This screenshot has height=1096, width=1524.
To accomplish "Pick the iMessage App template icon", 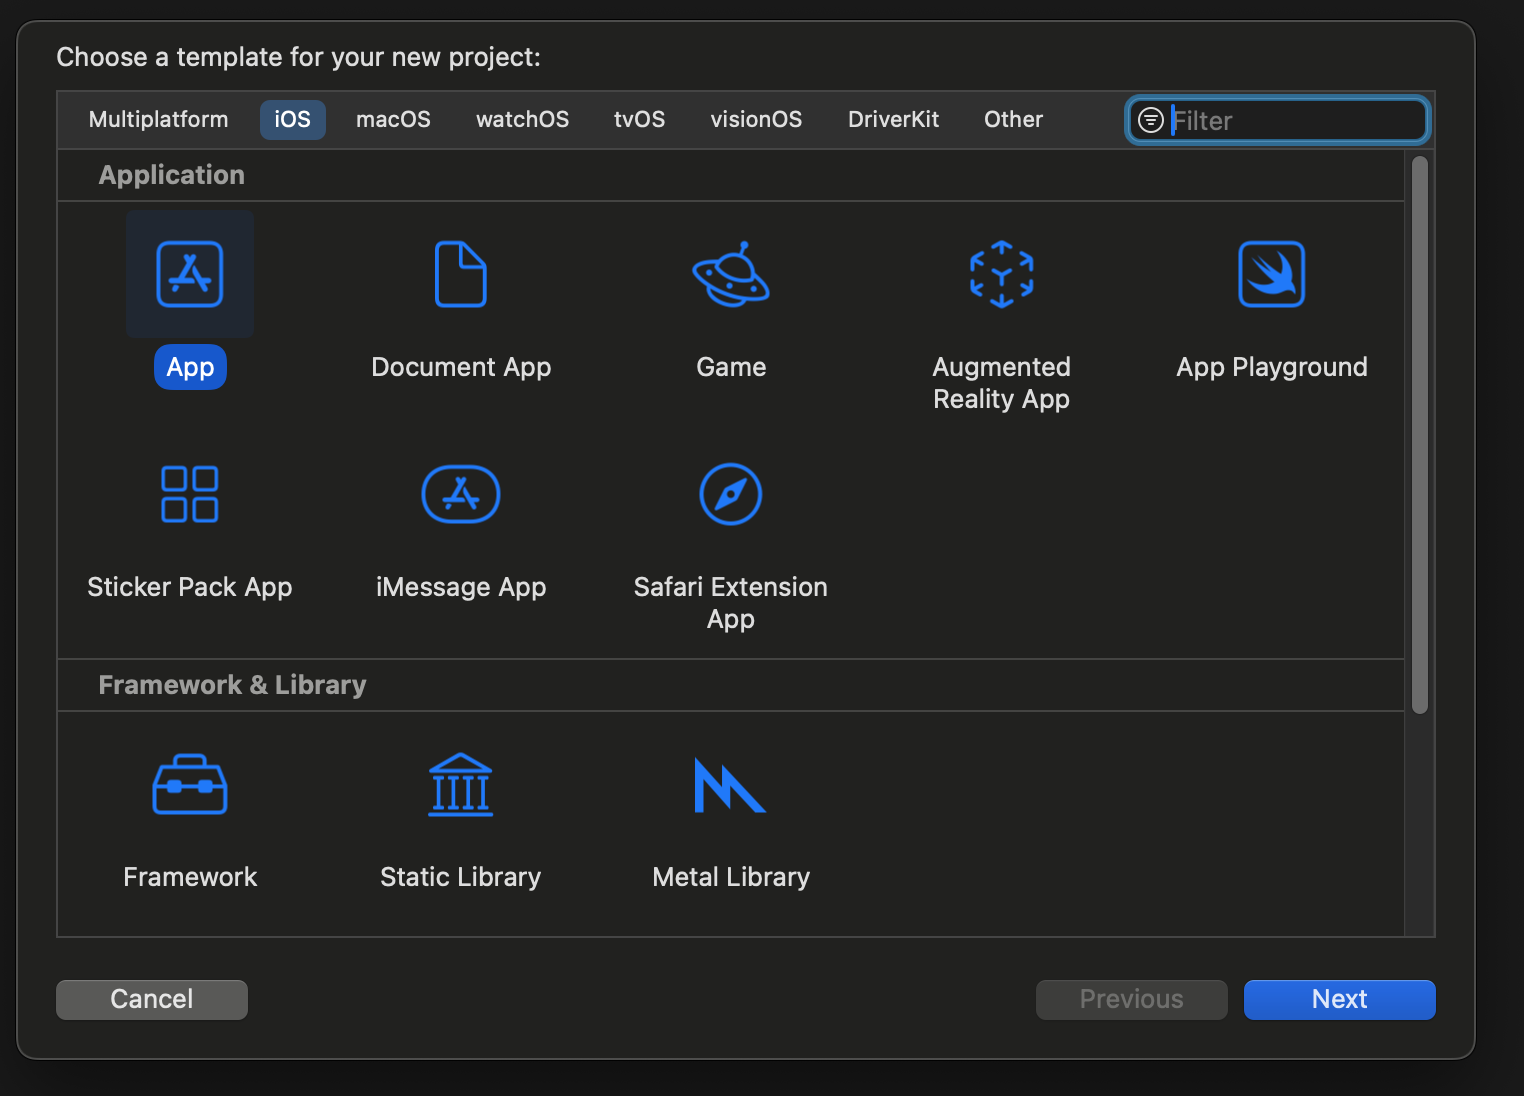I will pyautogui.click(x=461, y=494).
